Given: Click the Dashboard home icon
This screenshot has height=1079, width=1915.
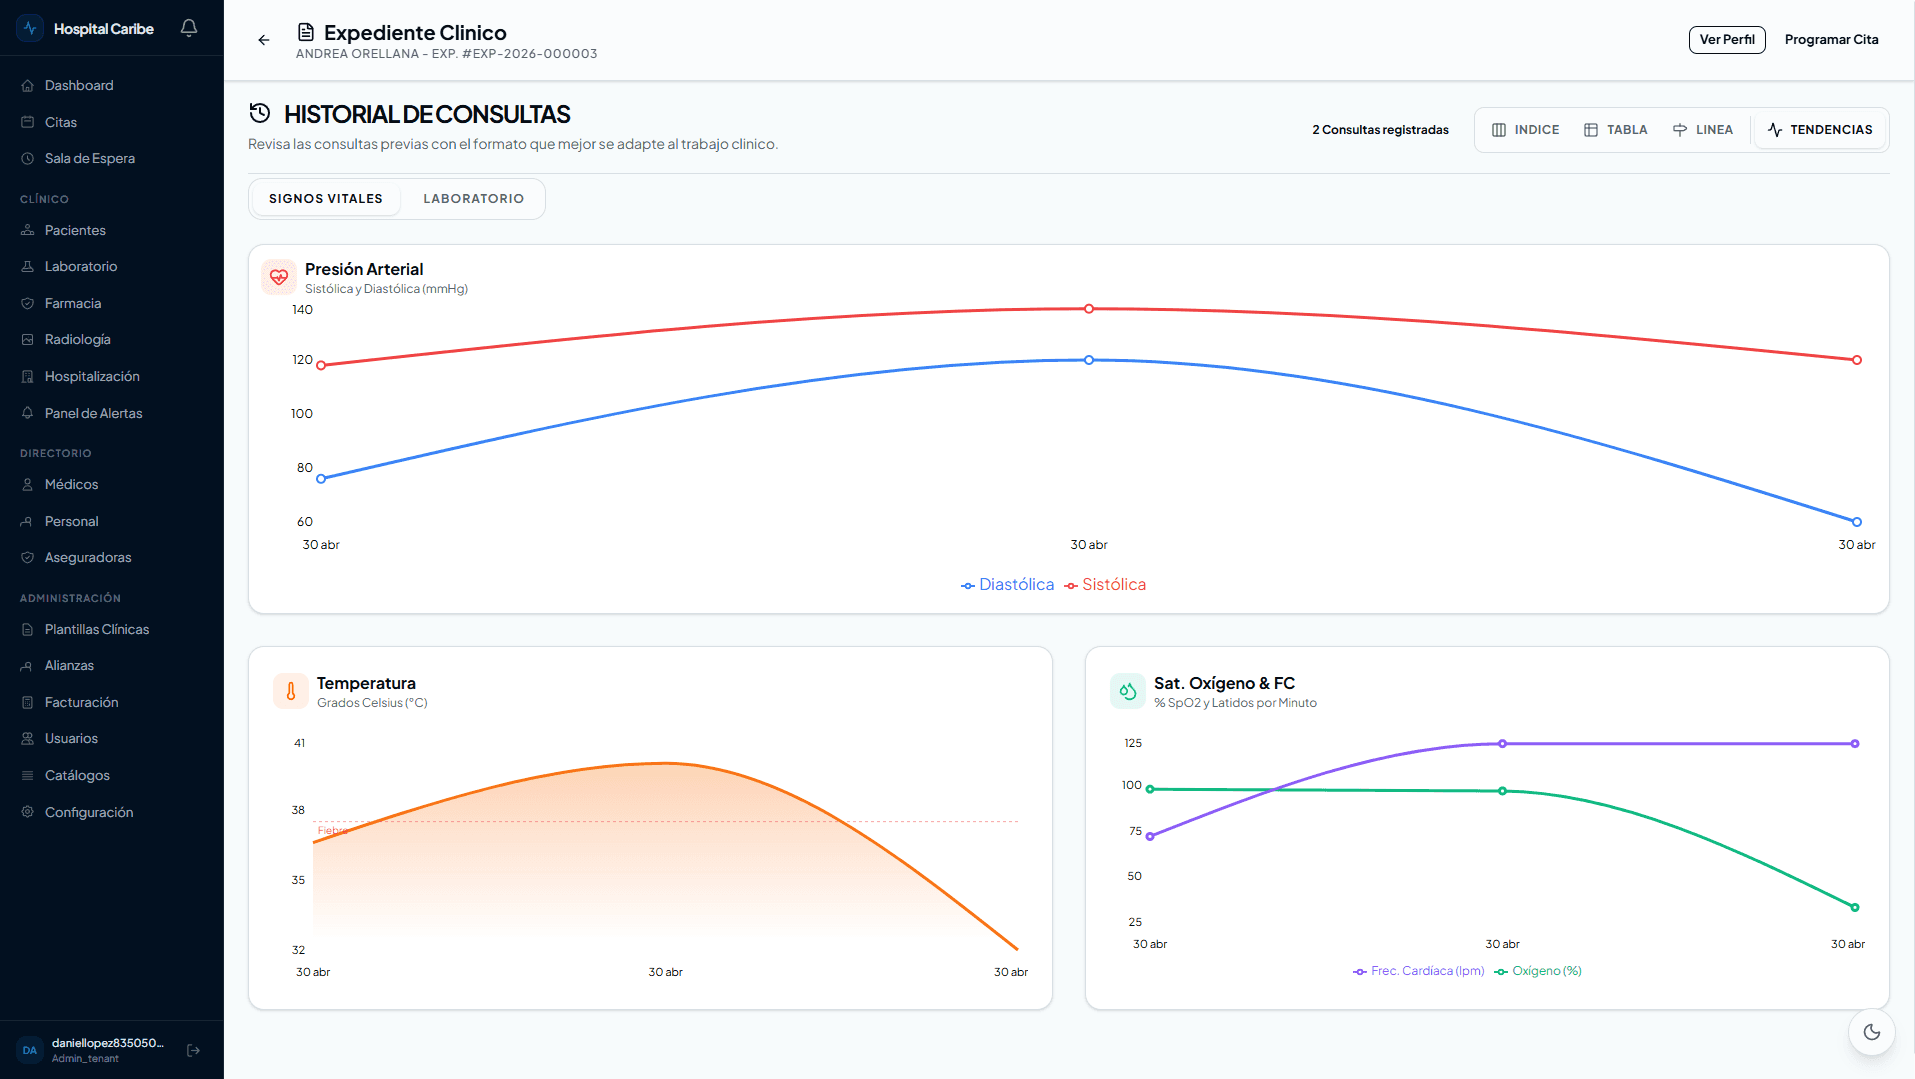Looking at the screenshot, I should pos(28,86).
